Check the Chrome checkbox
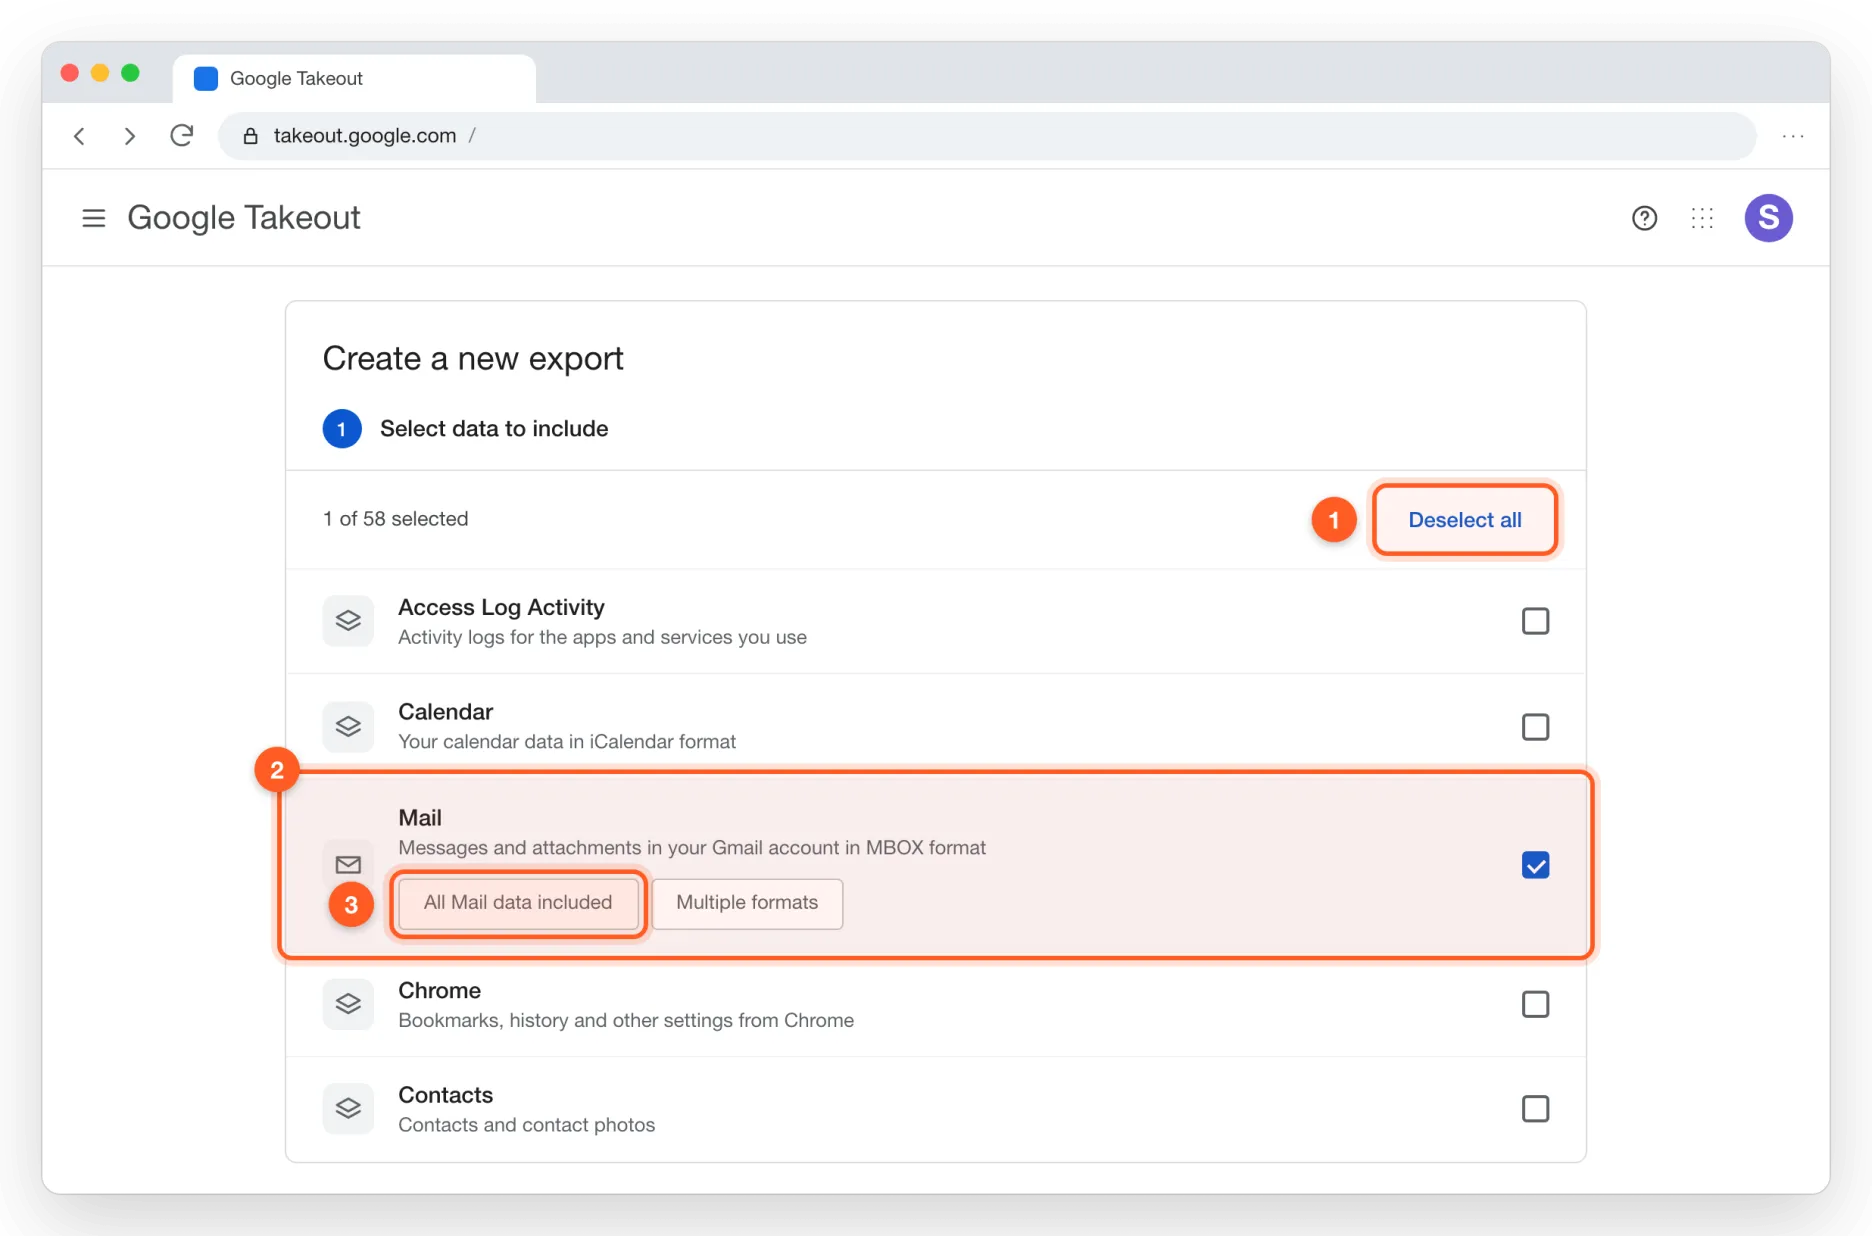Screen dimensions: 1872x1236 [1535, 1004]
